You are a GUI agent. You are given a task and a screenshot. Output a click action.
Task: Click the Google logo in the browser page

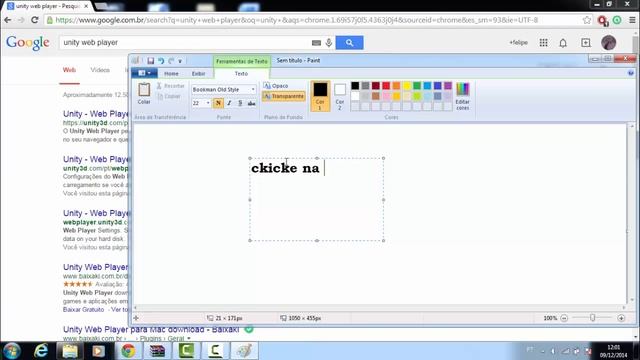coord(28,43)
